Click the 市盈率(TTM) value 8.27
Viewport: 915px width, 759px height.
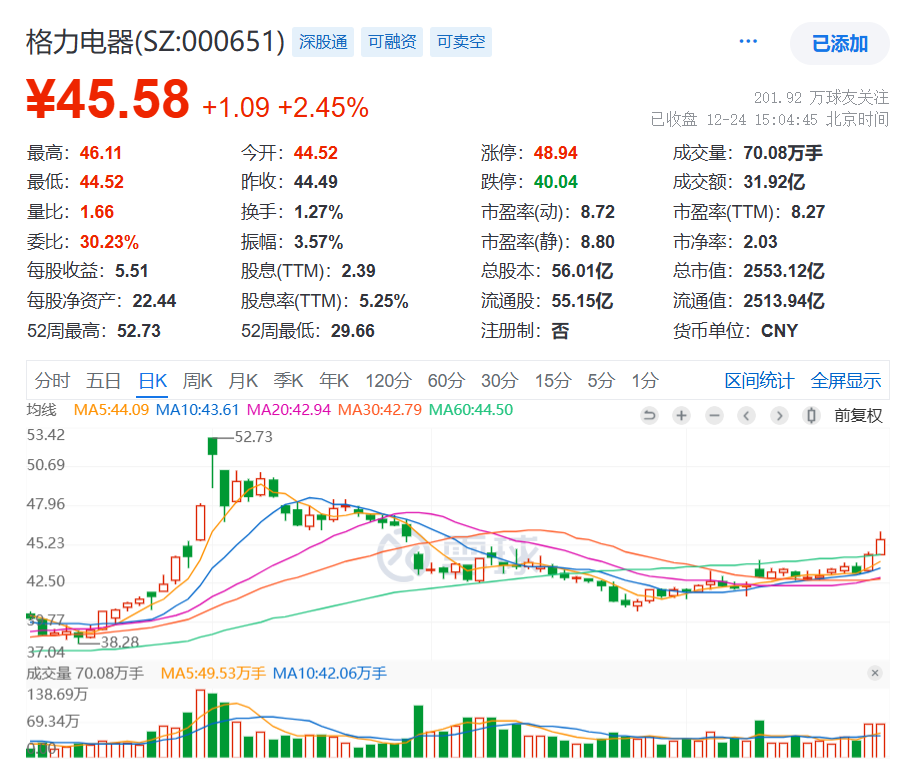[x=808, y=212]
